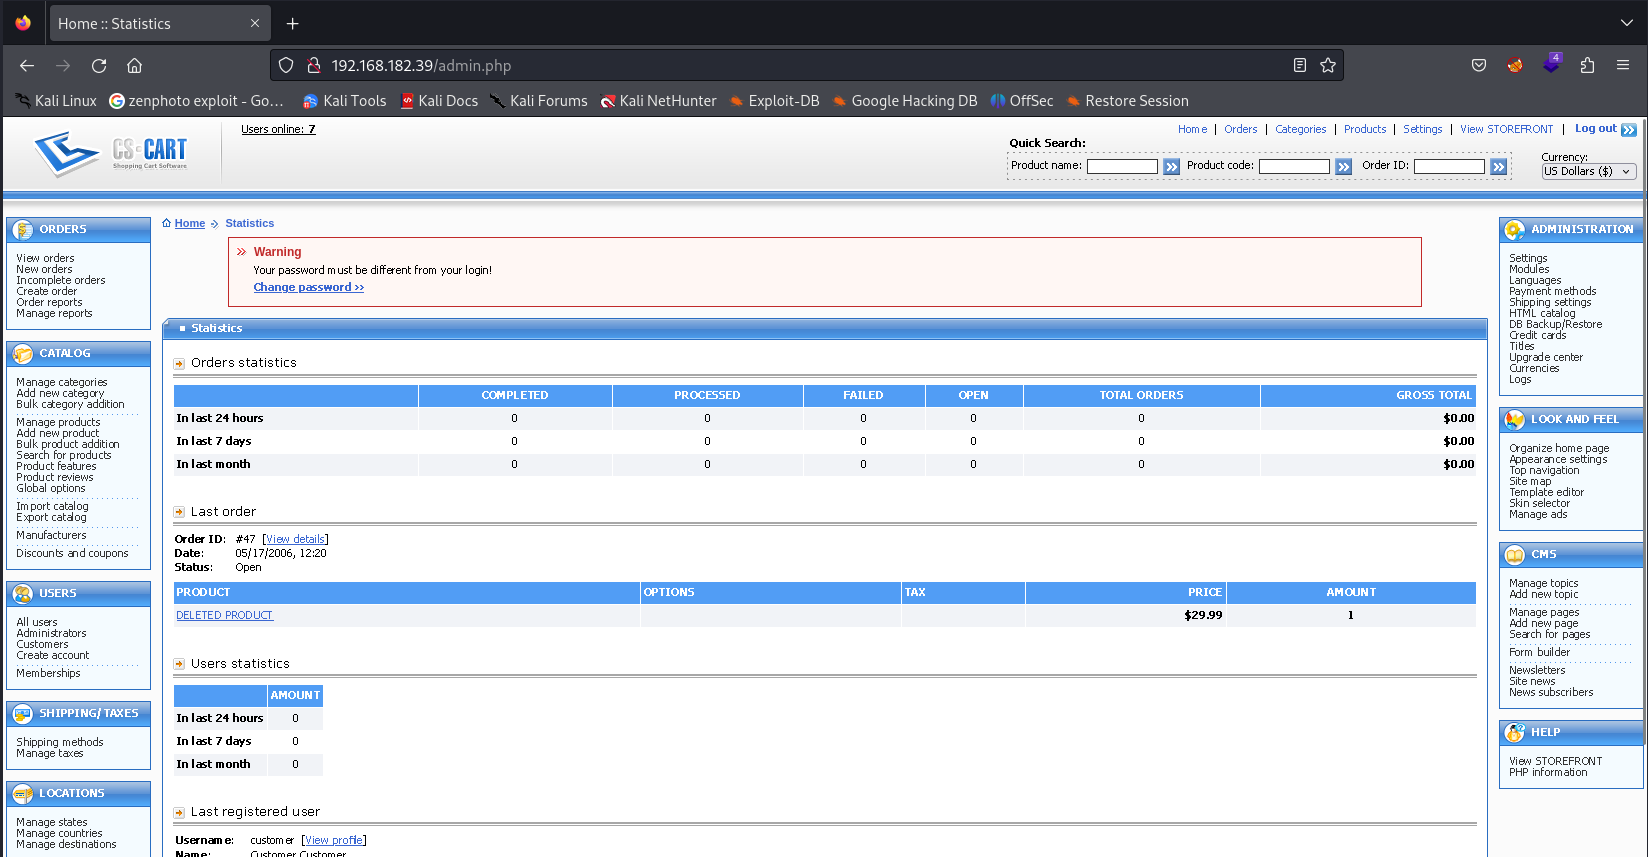Expand the browser tab list chevron
Image resolution: width=1648 pixels, height=857 pixels.
point(1626,23)
